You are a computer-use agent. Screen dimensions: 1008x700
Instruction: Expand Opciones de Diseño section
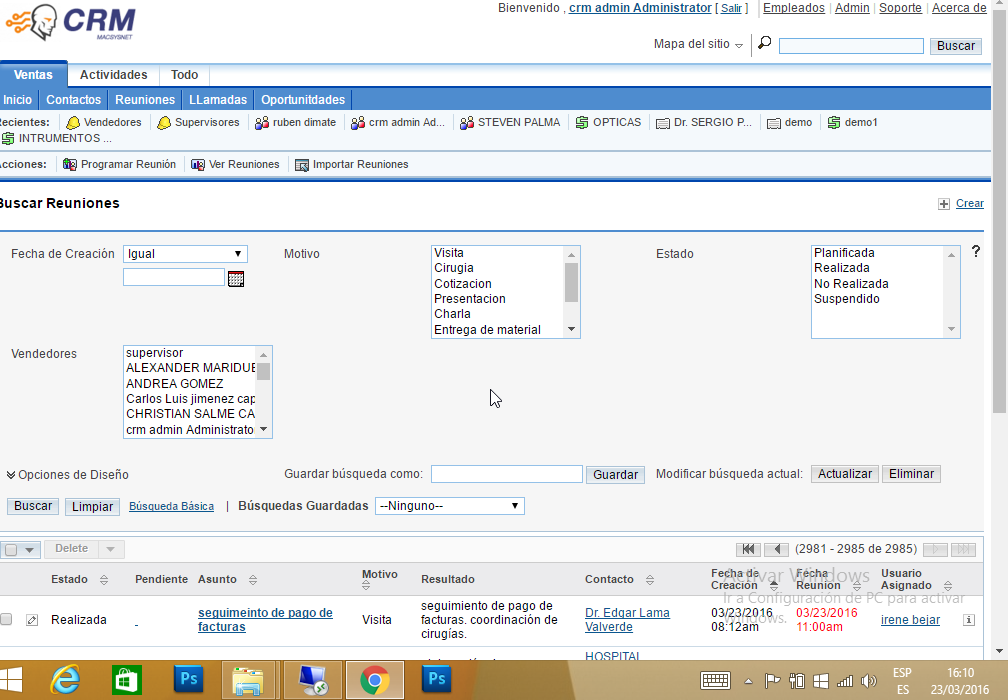click(68, 475)
